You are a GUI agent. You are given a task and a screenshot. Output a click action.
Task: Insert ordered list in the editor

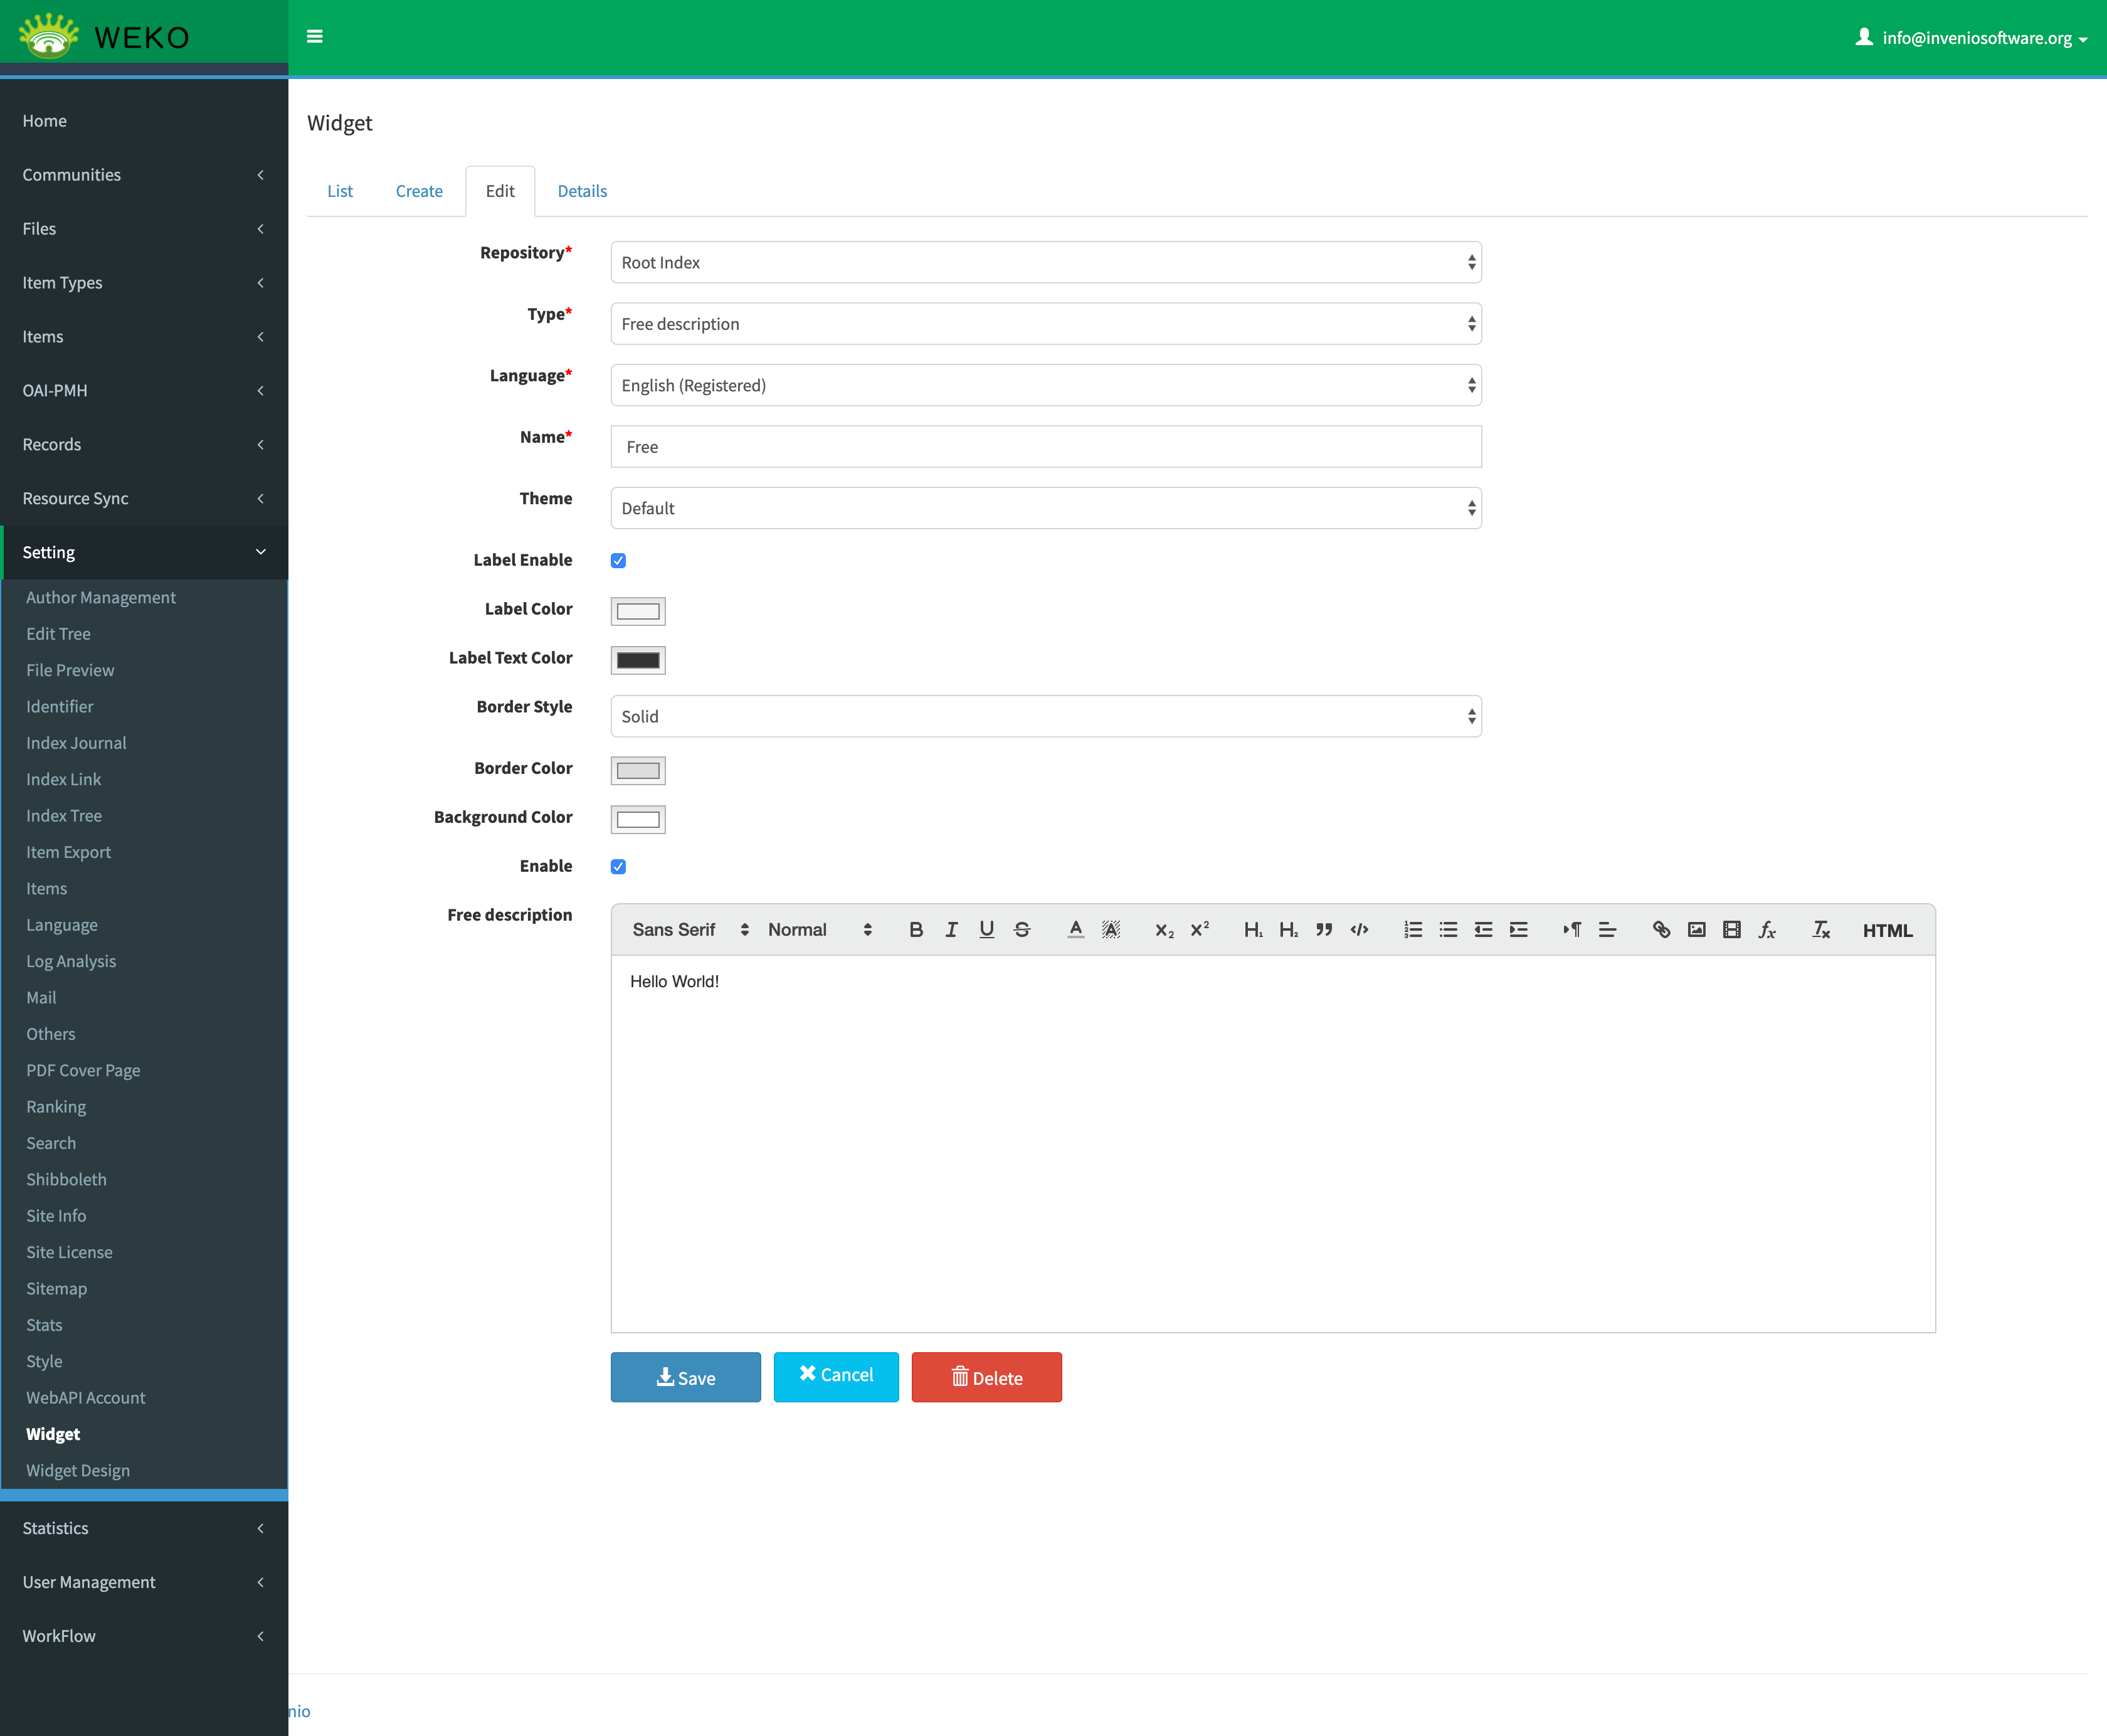point(1412,930)
